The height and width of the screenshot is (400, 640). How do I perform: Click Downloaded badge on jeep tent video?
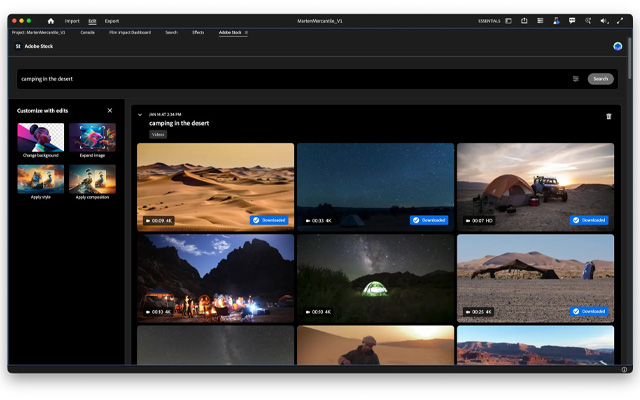[x=589, y=220]
